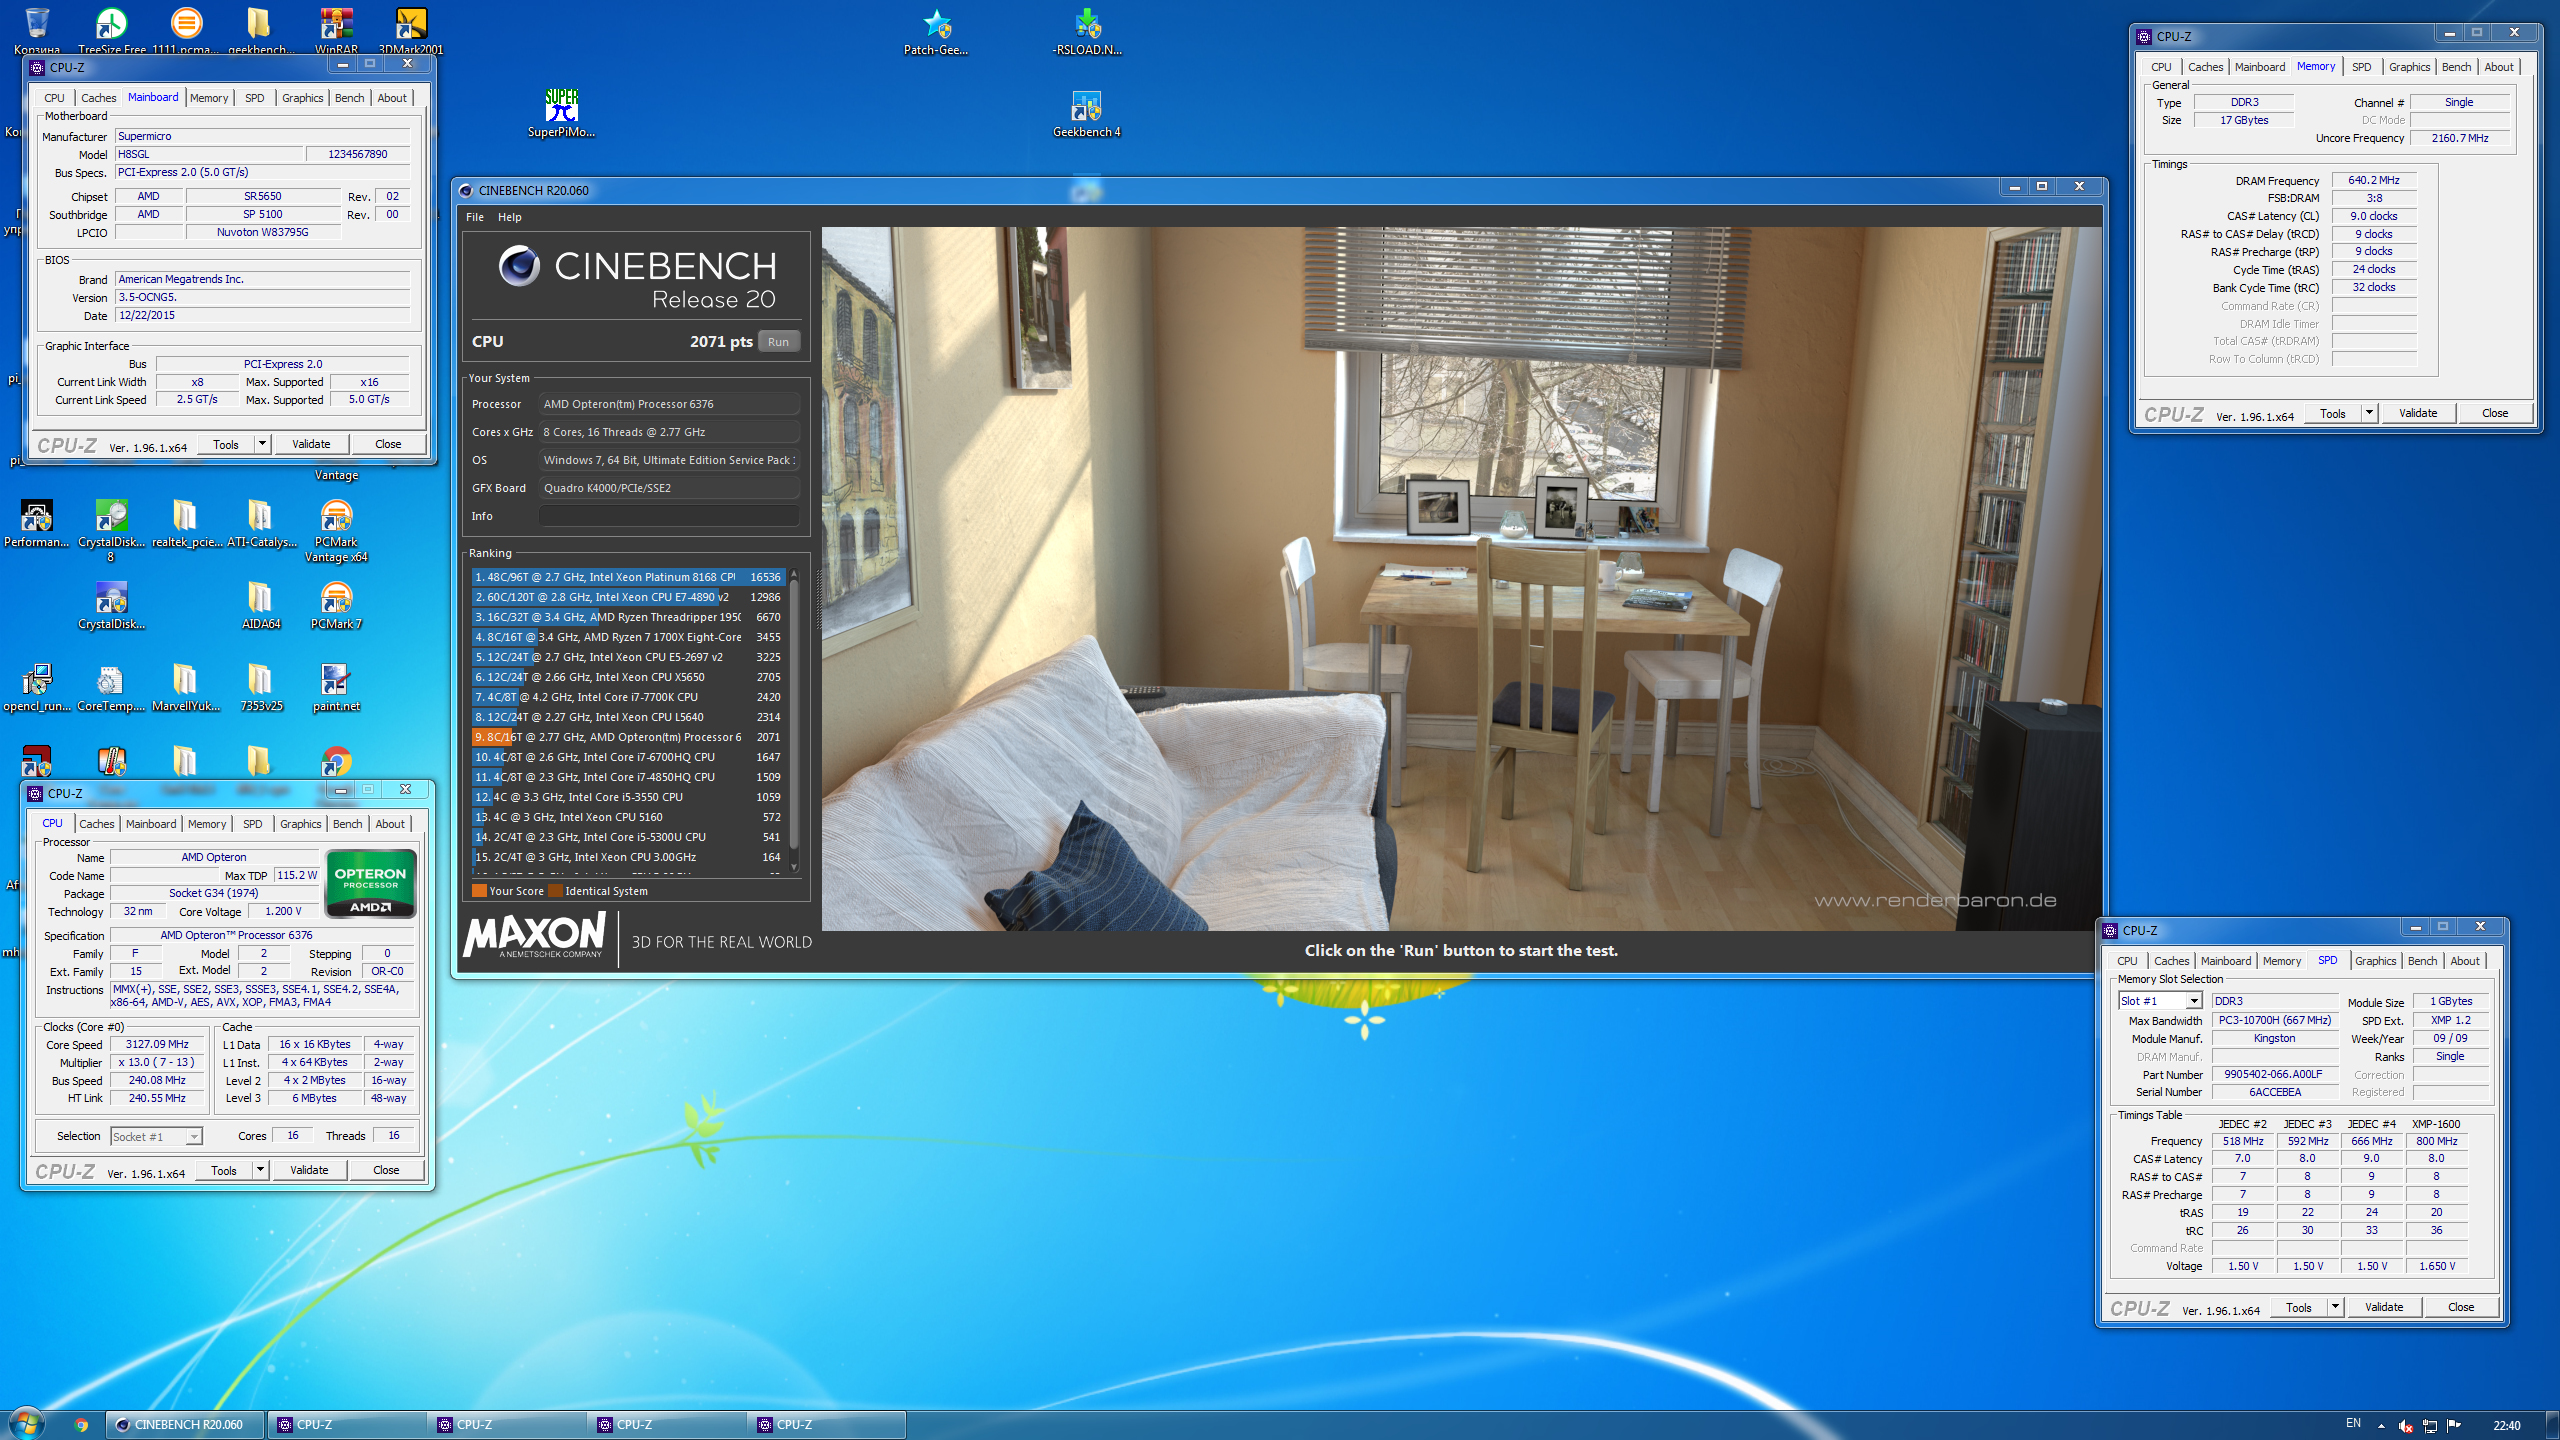Open the SuperPiMod desktop icon
Image resolution: width=2560 pixels, height=1440 pixels.
click(x=561, y=113)
